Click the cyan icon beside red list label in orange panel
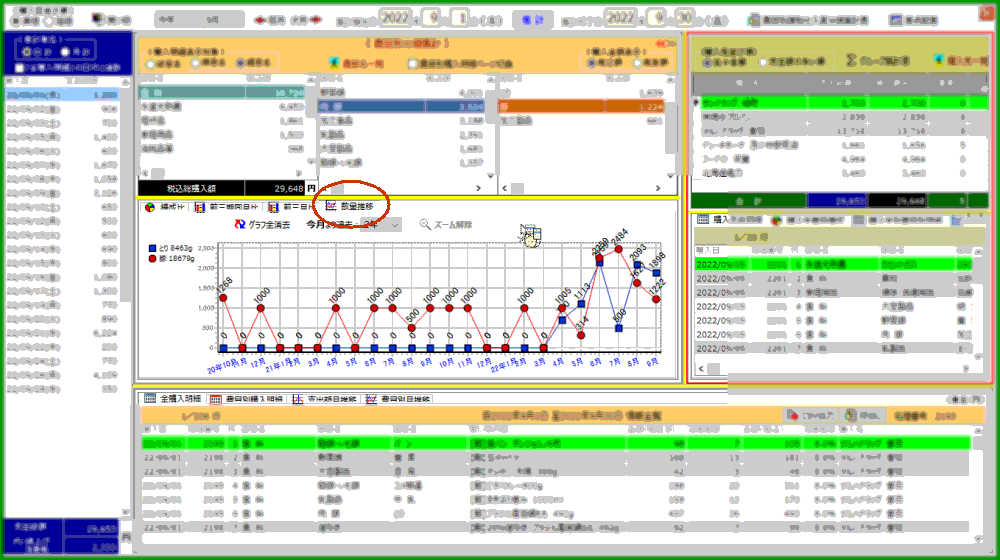 [334, 63]
